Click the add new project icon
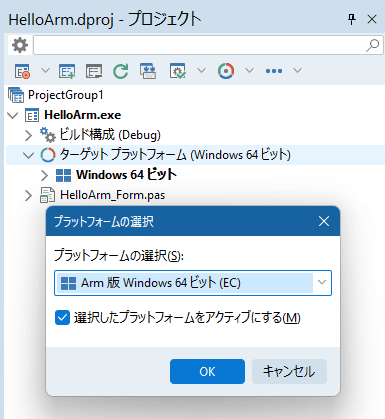 click(67, 71)
